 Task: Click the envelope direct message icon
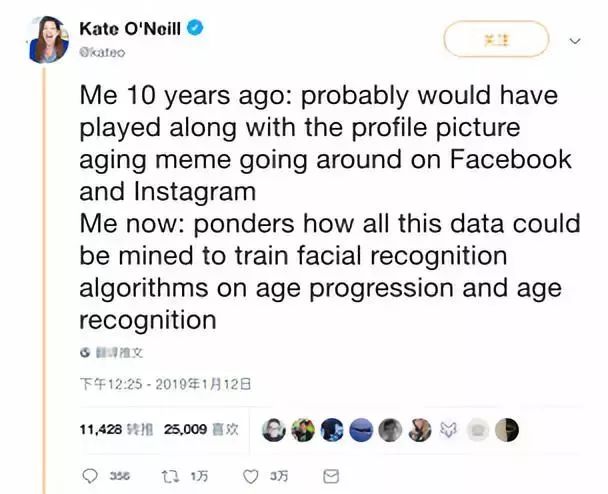pyautogui.click(x=332, y=475)
